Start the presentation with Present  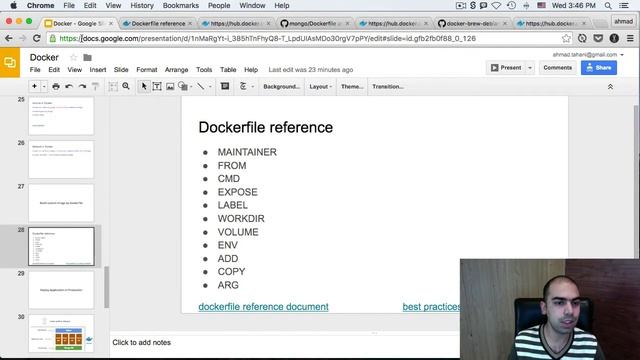click(506, 68)
